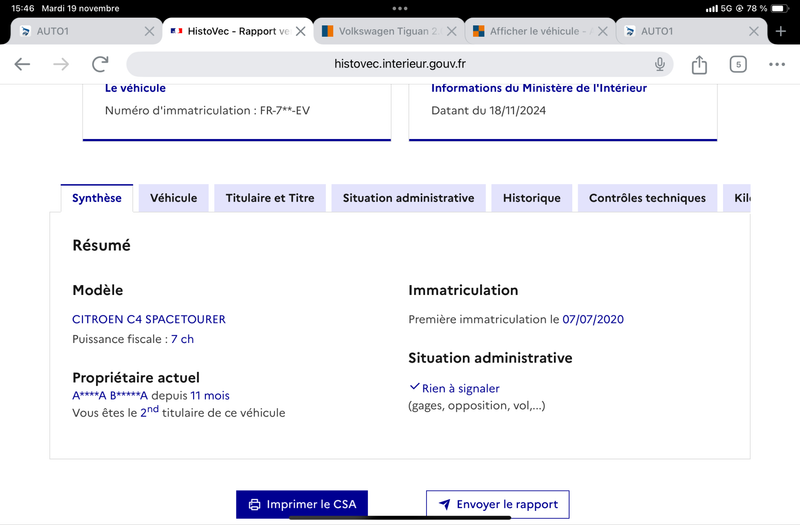
Task: Click the 7 ch fiscal power value
Action: click(182, 339)
